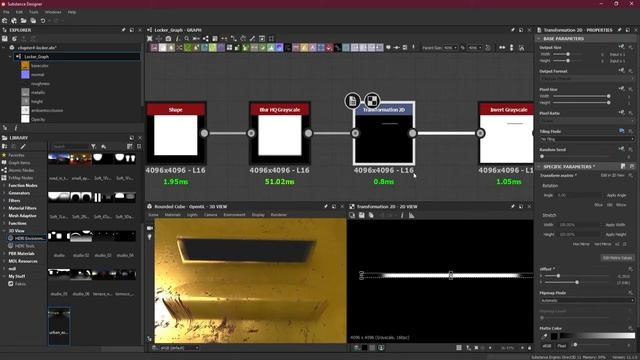The image size is (640, 360).
Task: Click the grid icon in the 2D view bottom bar
Action: (459, 348)
